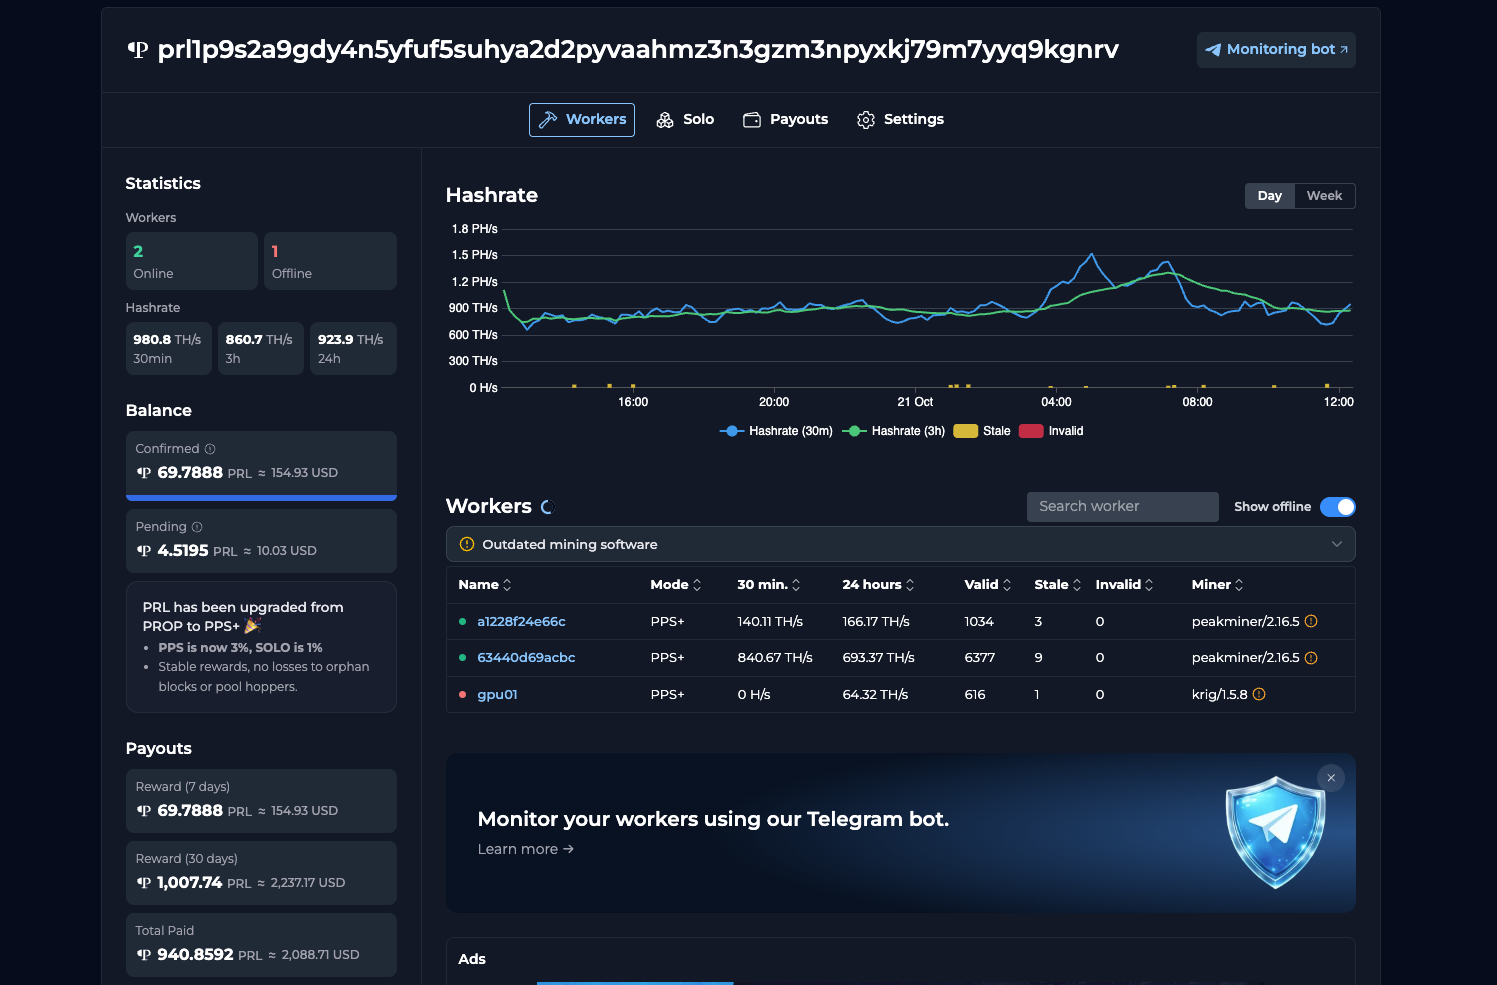Click the 980.8 TH/s 30min hashrate card

click(169, 349)
